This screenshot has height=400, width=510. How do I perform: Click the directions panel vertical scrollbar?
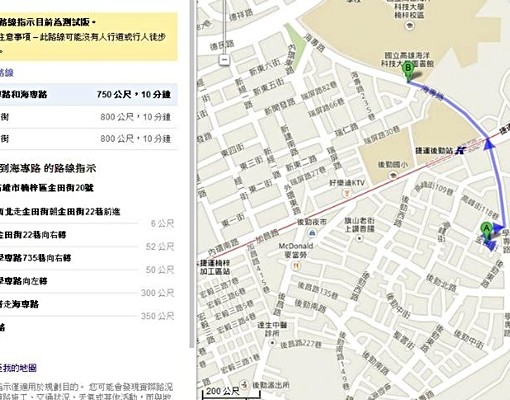(x=192, y=173)
